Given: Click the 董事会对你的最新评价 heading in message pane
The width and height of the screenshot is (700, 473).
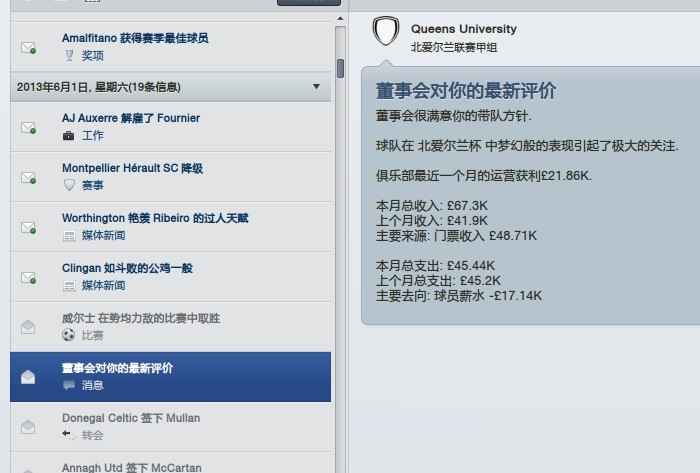Looking at the screenshot, I should 466,91.
